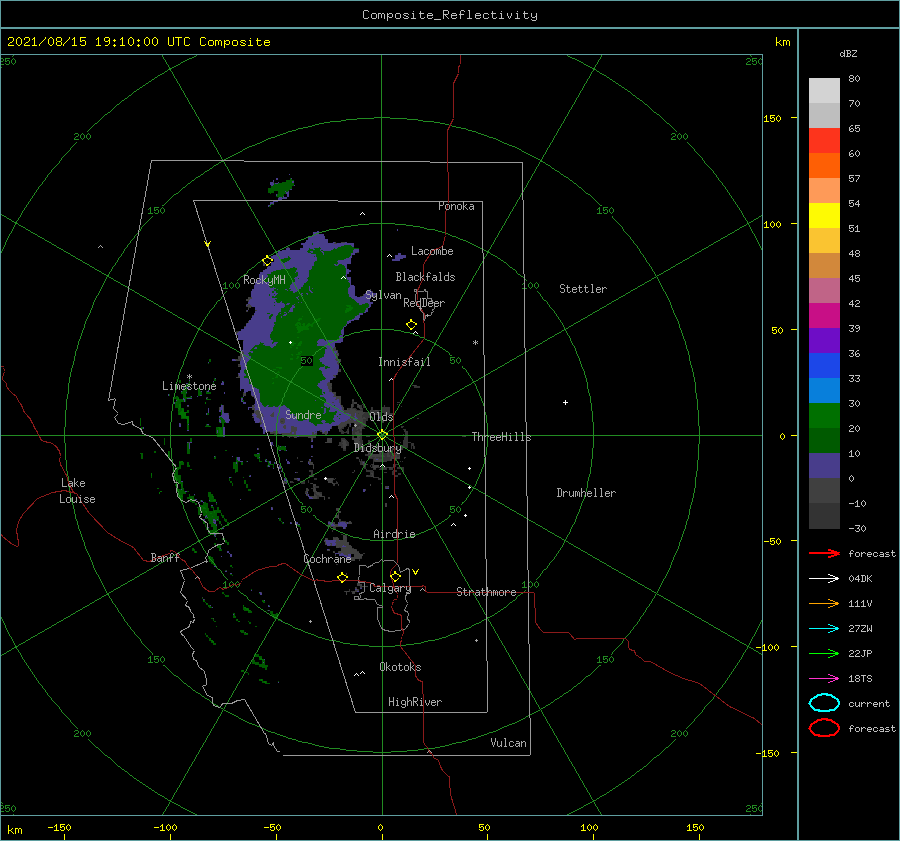Click the Stettler town label
The image size is (900, 841).
(x=583, y=289)
